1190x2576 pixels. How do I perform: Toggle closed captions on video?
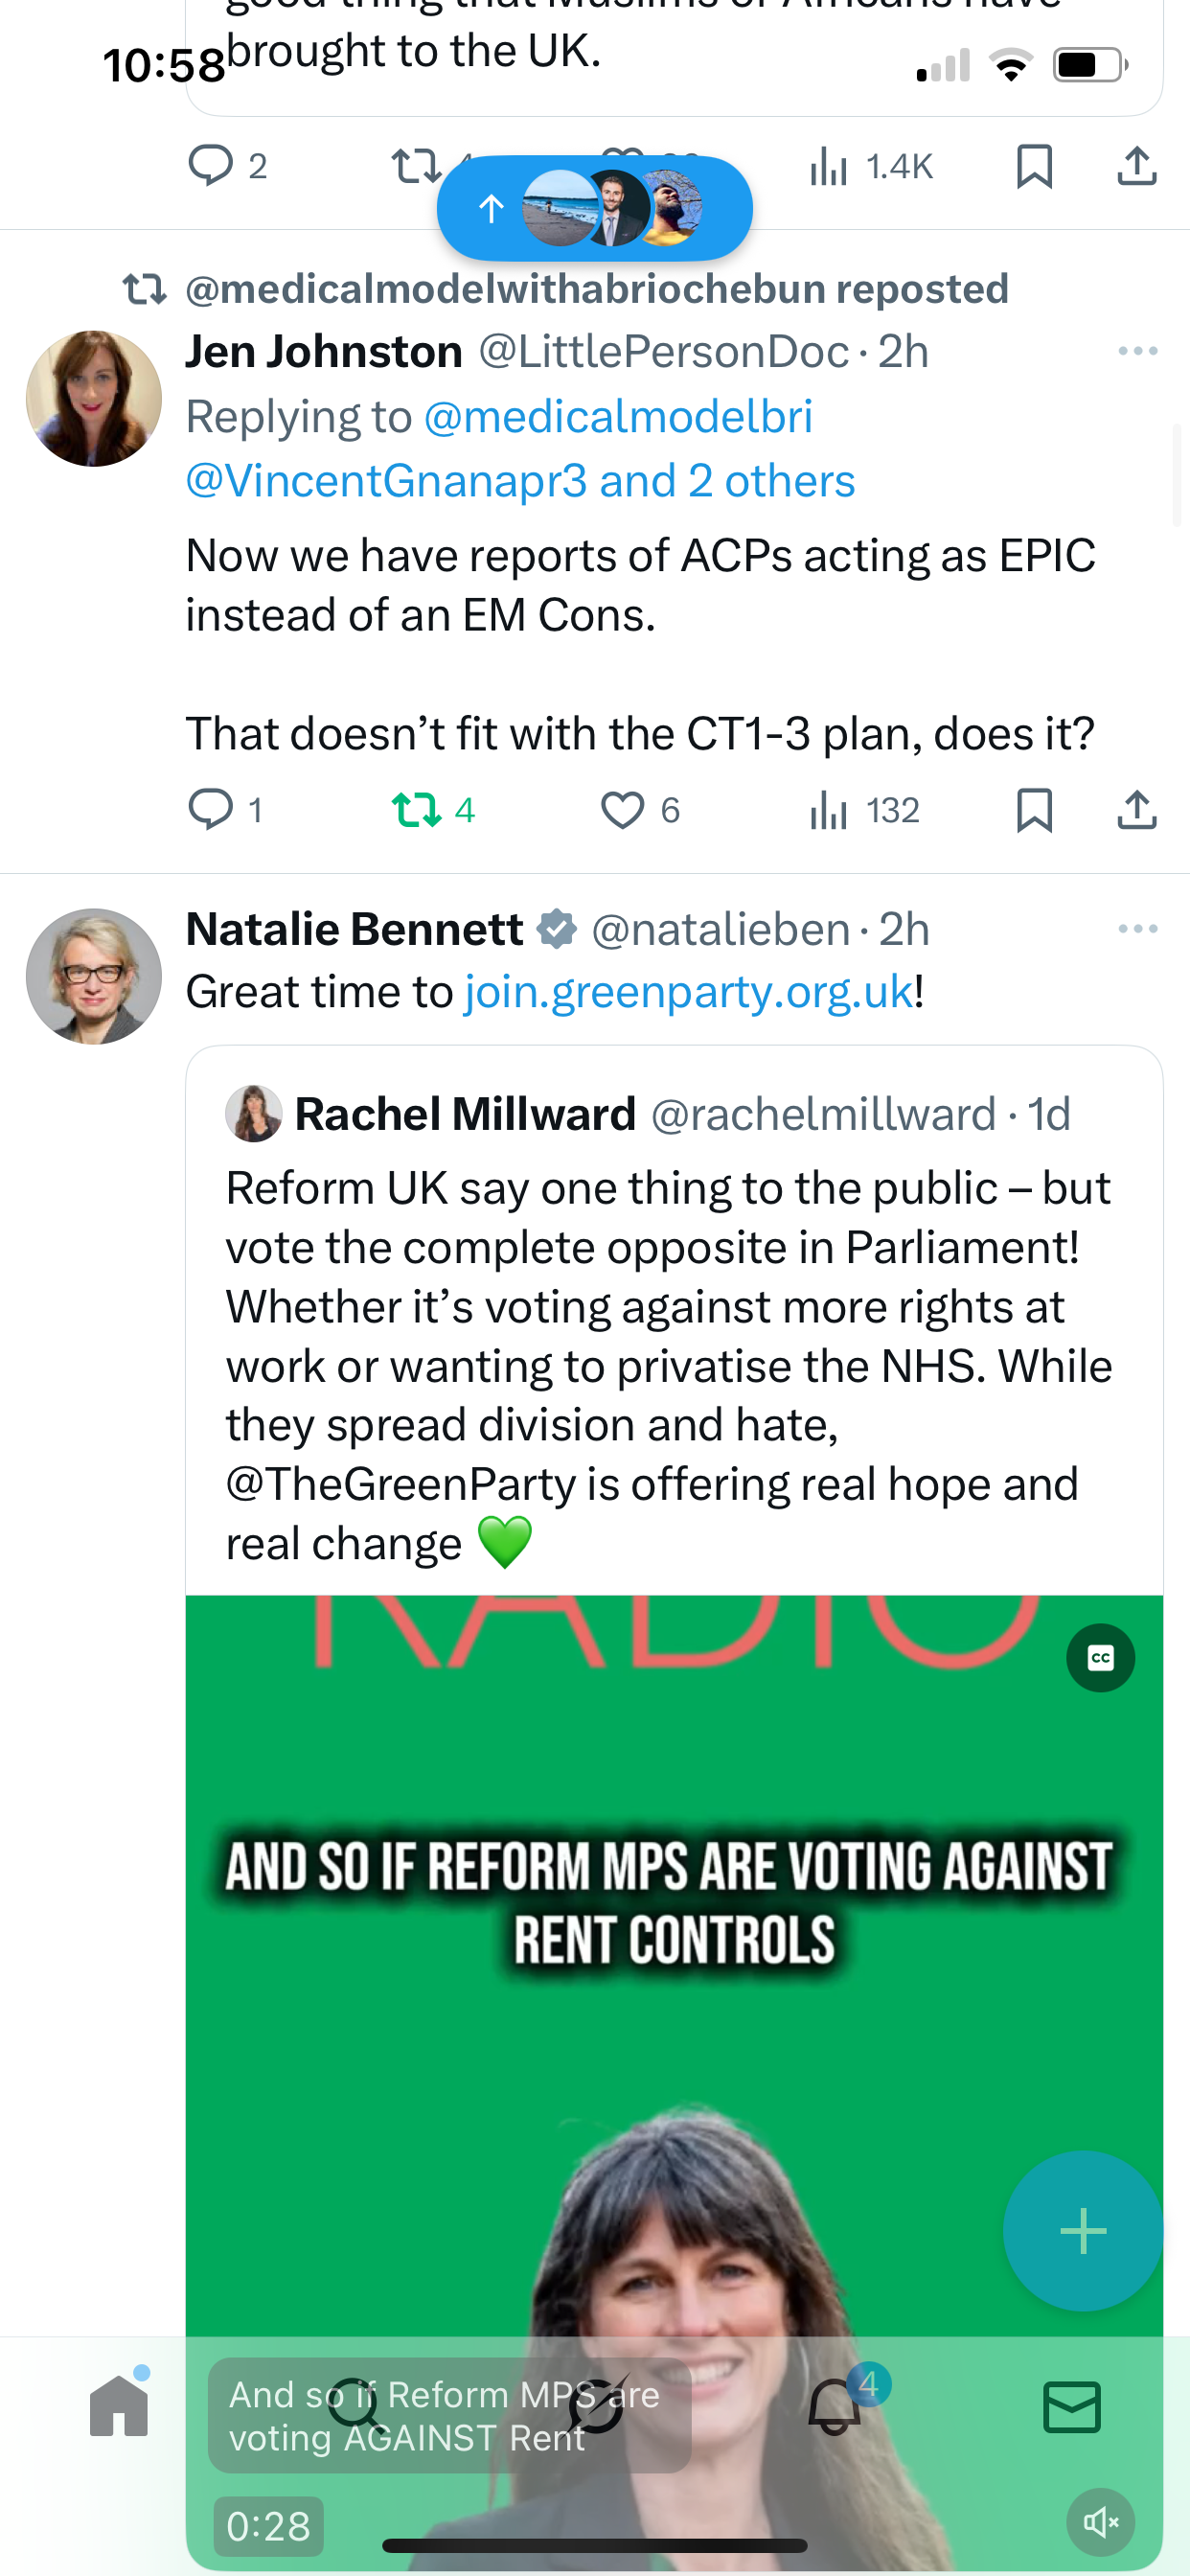point(1100,1658)
